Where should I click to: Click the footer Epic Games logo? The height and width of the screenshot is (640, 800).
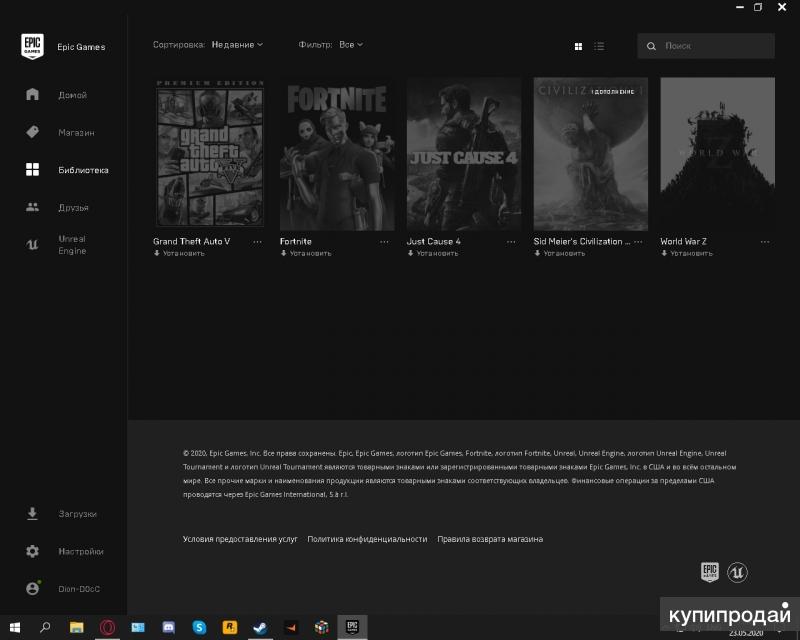[710, 572]
